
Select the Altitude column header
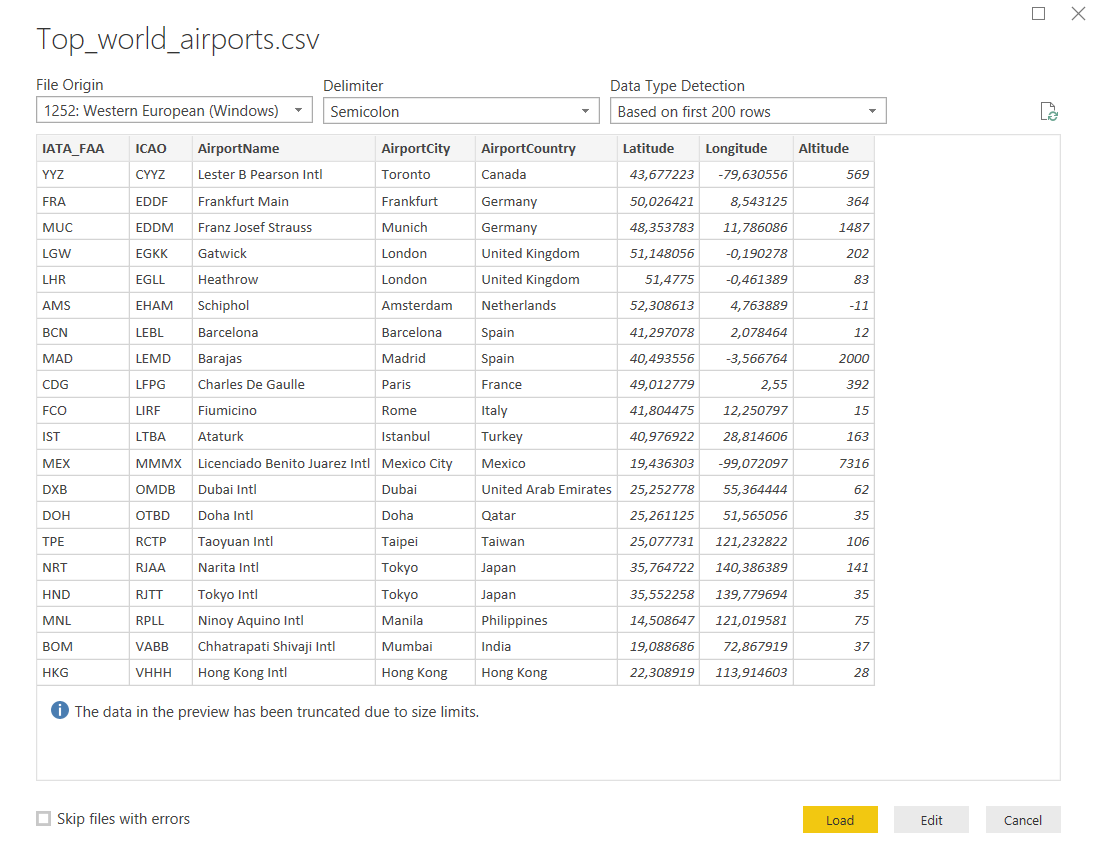pyautogui.click(x=820, y=148)
